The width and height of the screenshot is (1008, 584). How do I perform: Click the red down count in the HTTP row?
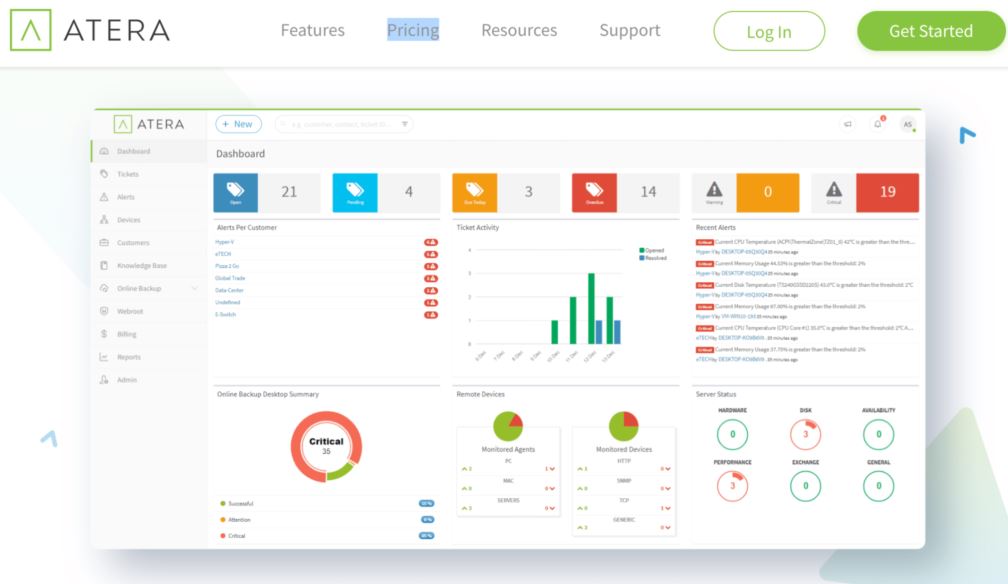click(x=666, y=469)
